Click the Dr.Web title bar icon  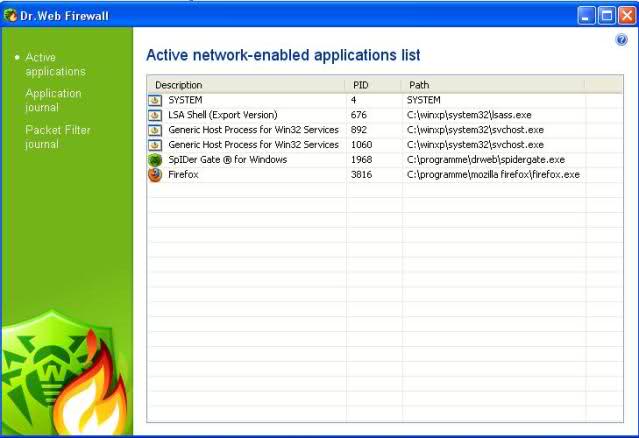11,16
